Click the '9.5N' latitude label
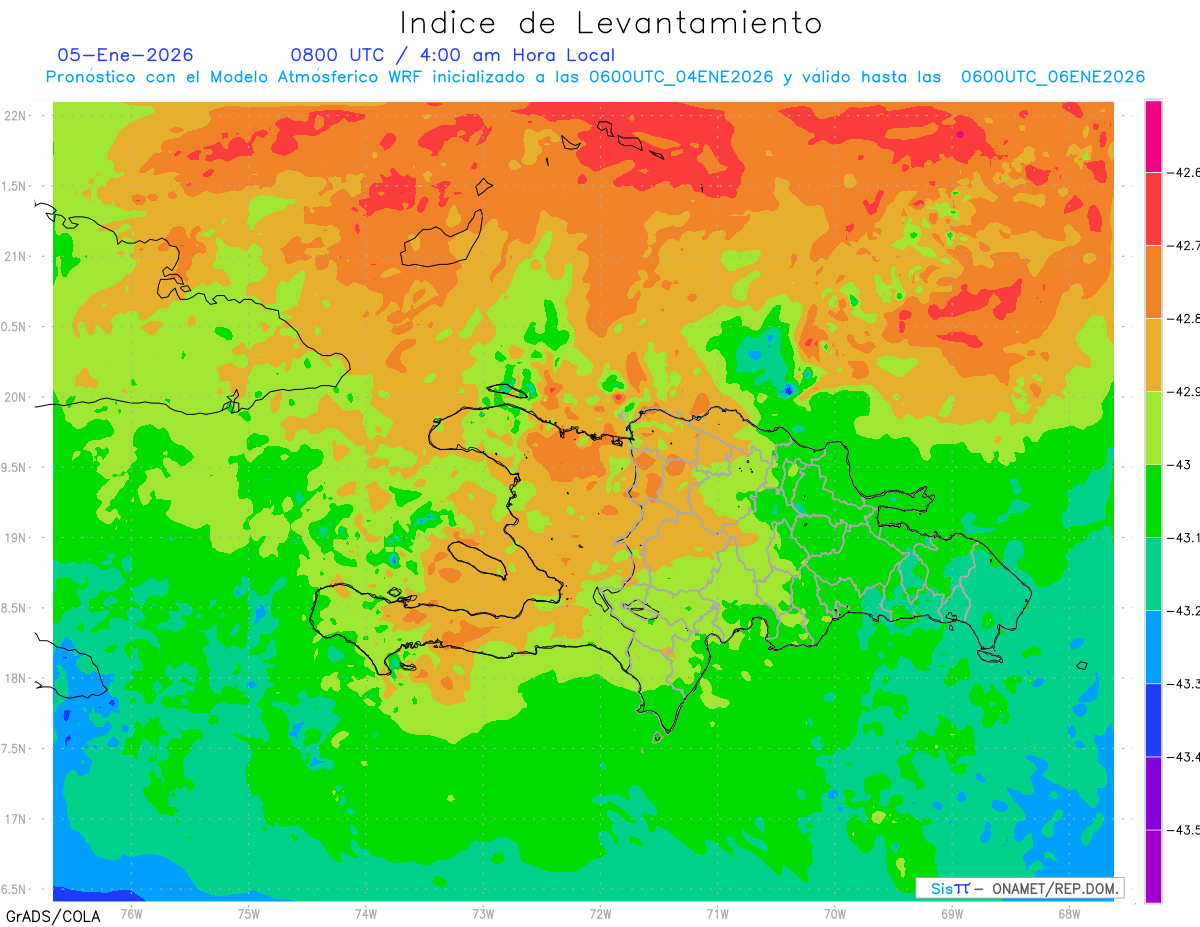 pyautogui.click(x=15, y=468)
